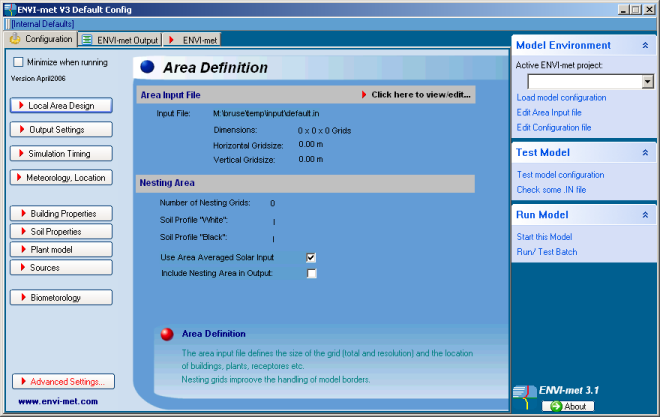Collapse the Model Environment panel
Viewport: 660px width, 417px height.
645,45
